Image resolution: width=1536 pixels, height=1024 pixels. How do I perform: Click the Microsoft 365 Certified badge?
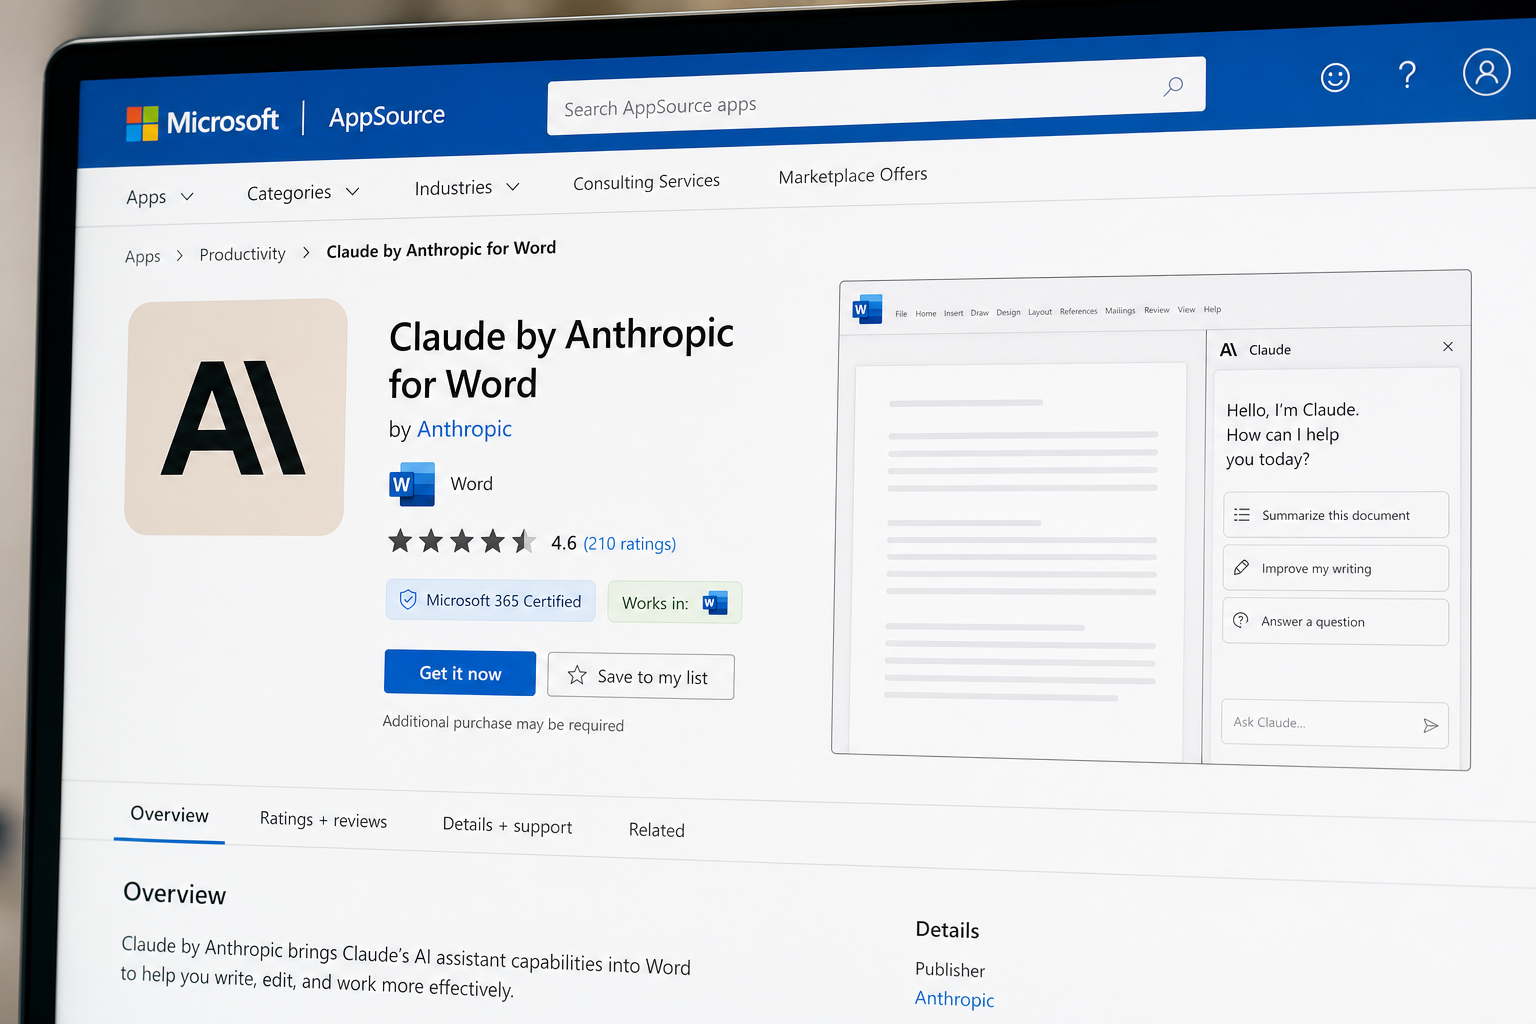(x=491, y=600)
